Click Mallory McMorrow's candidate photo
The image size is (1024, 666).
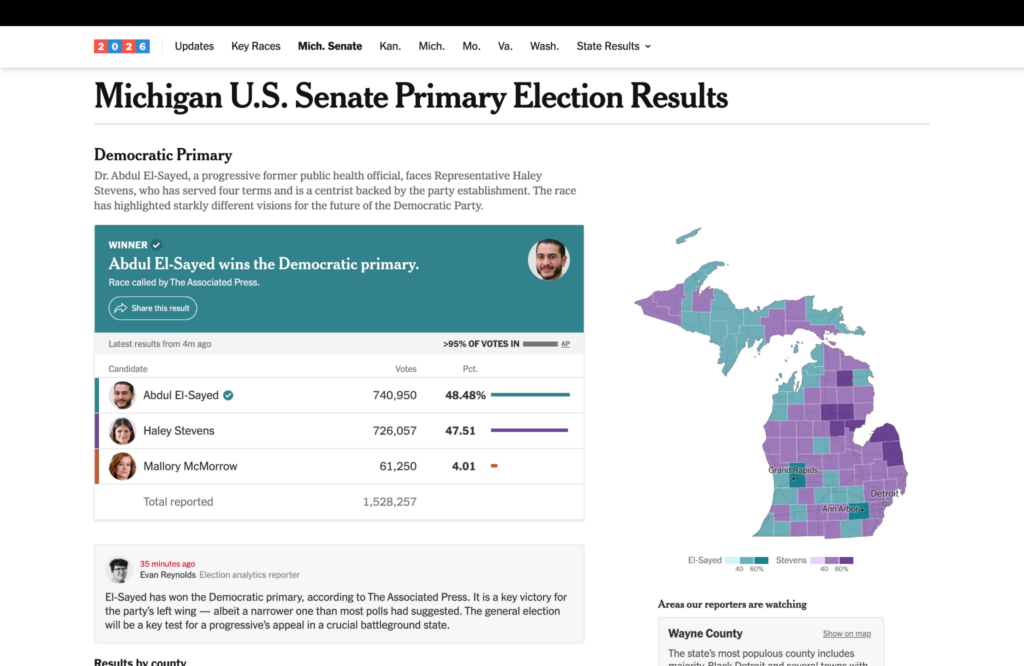pos(122,466)
